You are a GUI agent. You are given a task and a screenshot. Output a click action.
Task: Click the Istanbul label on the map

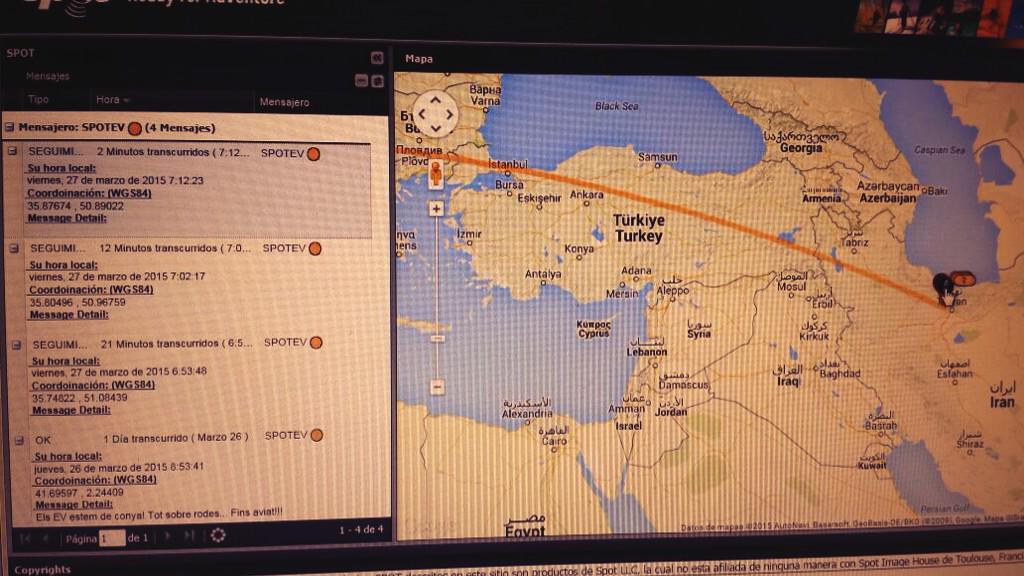tap(507, 165)
